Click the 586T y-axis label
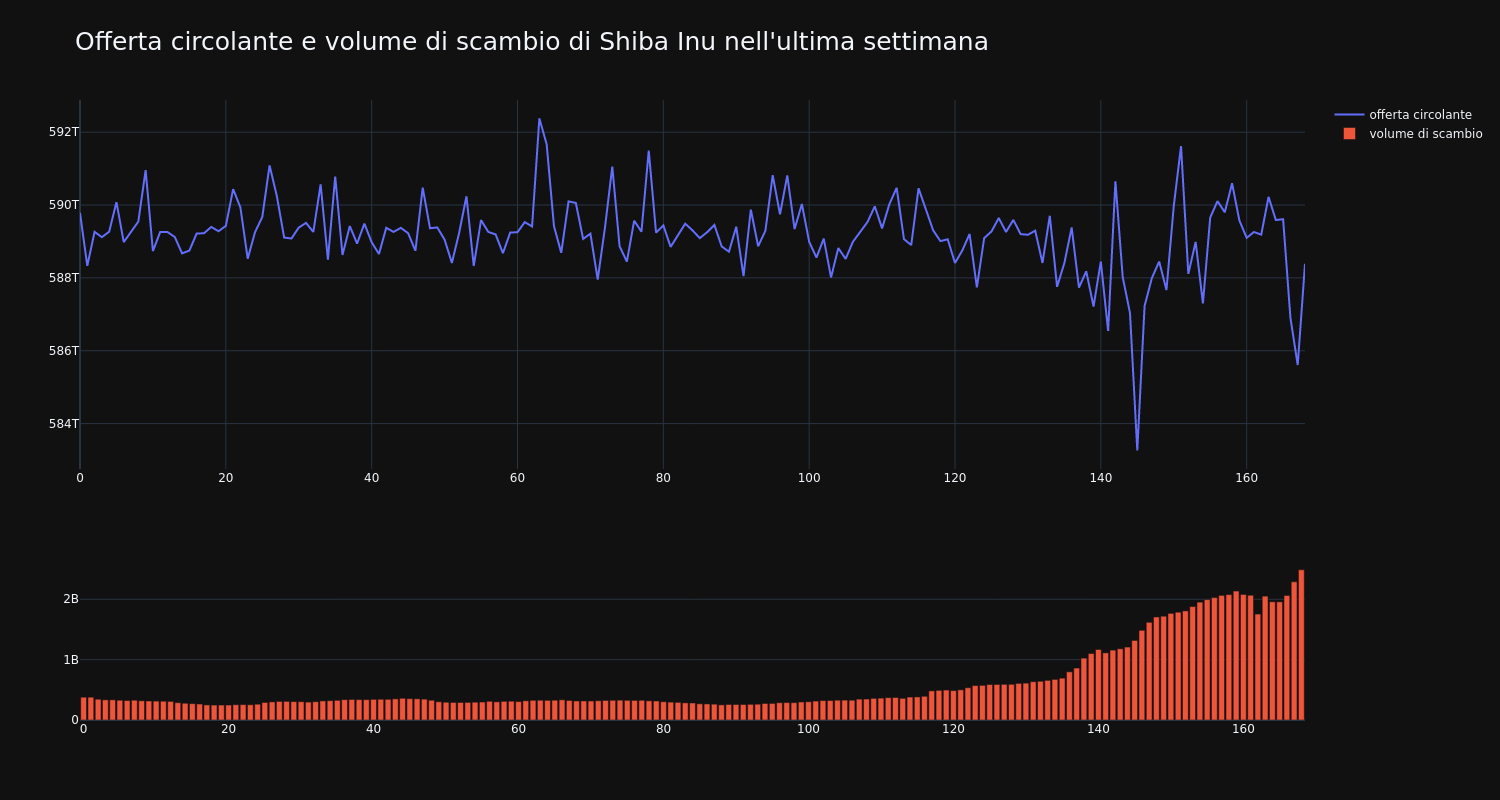This screenshot has width=1500, height=800. pyautogui.click(x=63, y=351)
